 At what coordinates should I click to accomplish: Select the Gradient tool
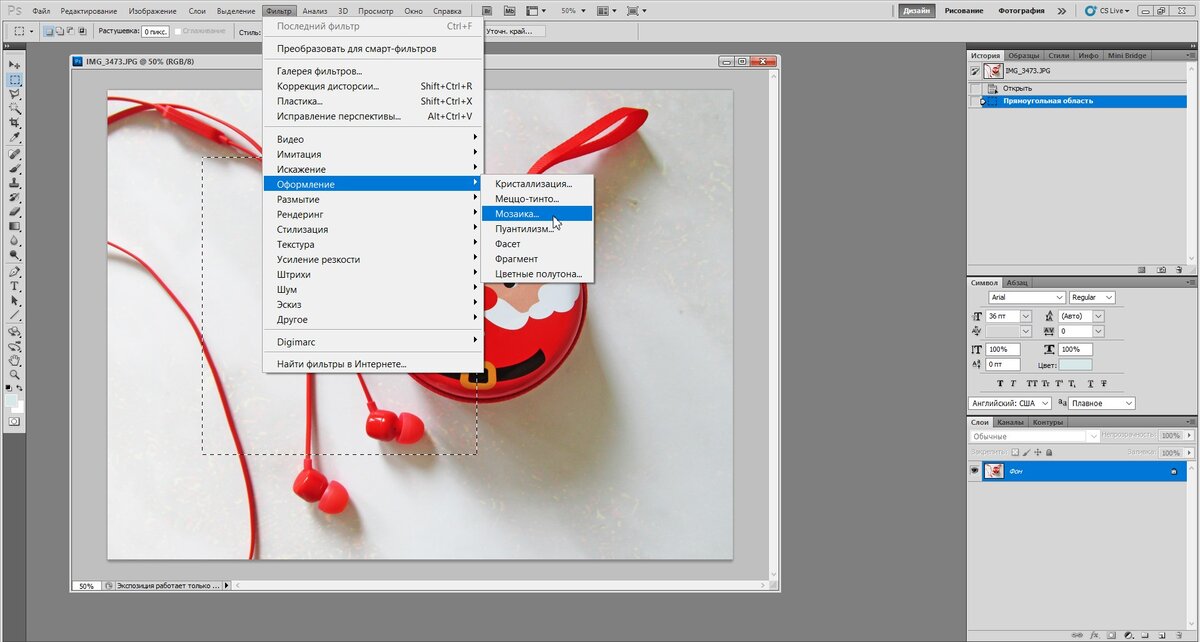tap(15, 226)
